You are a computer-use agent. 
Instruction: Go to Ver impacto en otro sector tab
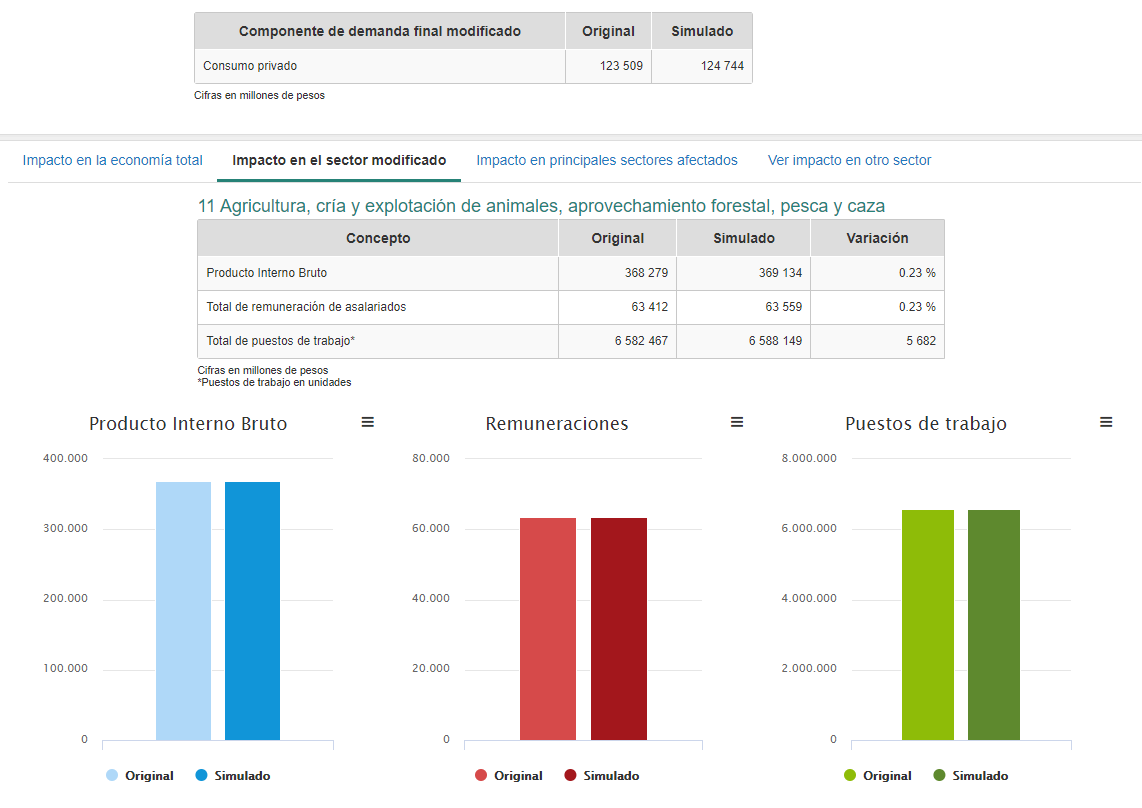[849, 160]
